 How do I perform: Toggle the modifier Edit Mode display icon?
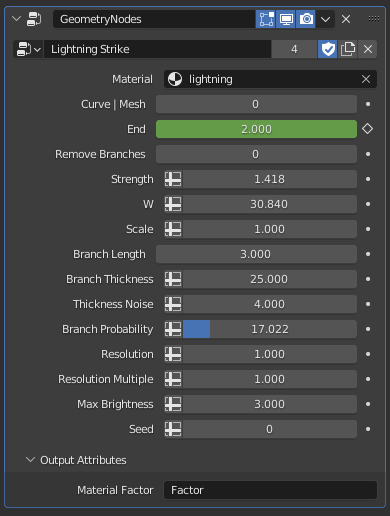pyautogui.click(x=266, y=19)
